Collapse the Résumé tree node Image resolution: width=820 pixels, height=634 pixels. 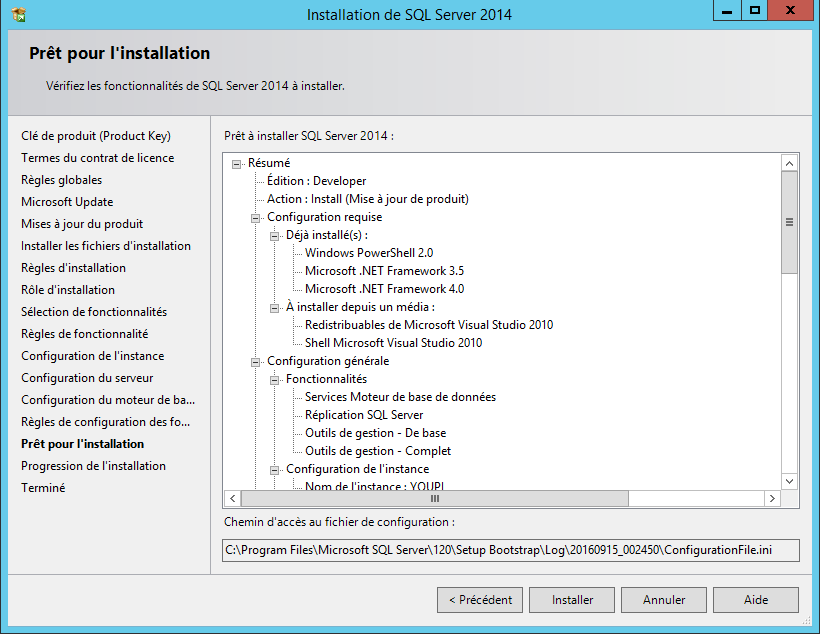236,164
